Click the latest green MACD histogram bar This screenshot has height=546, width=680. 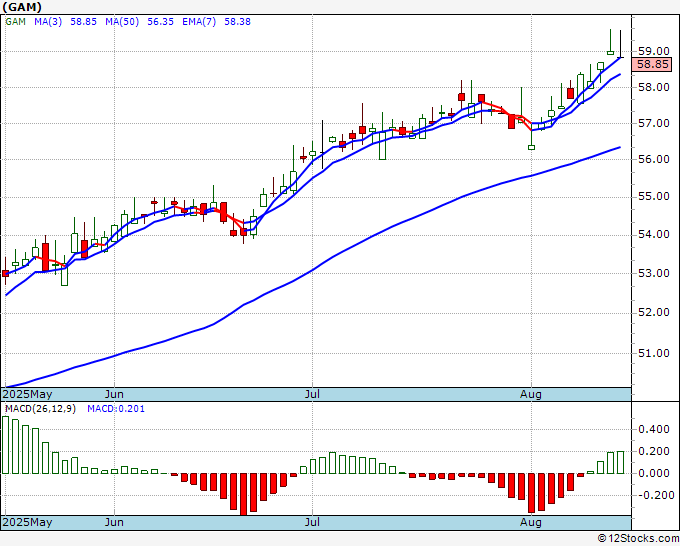click(x=621, y=462)
